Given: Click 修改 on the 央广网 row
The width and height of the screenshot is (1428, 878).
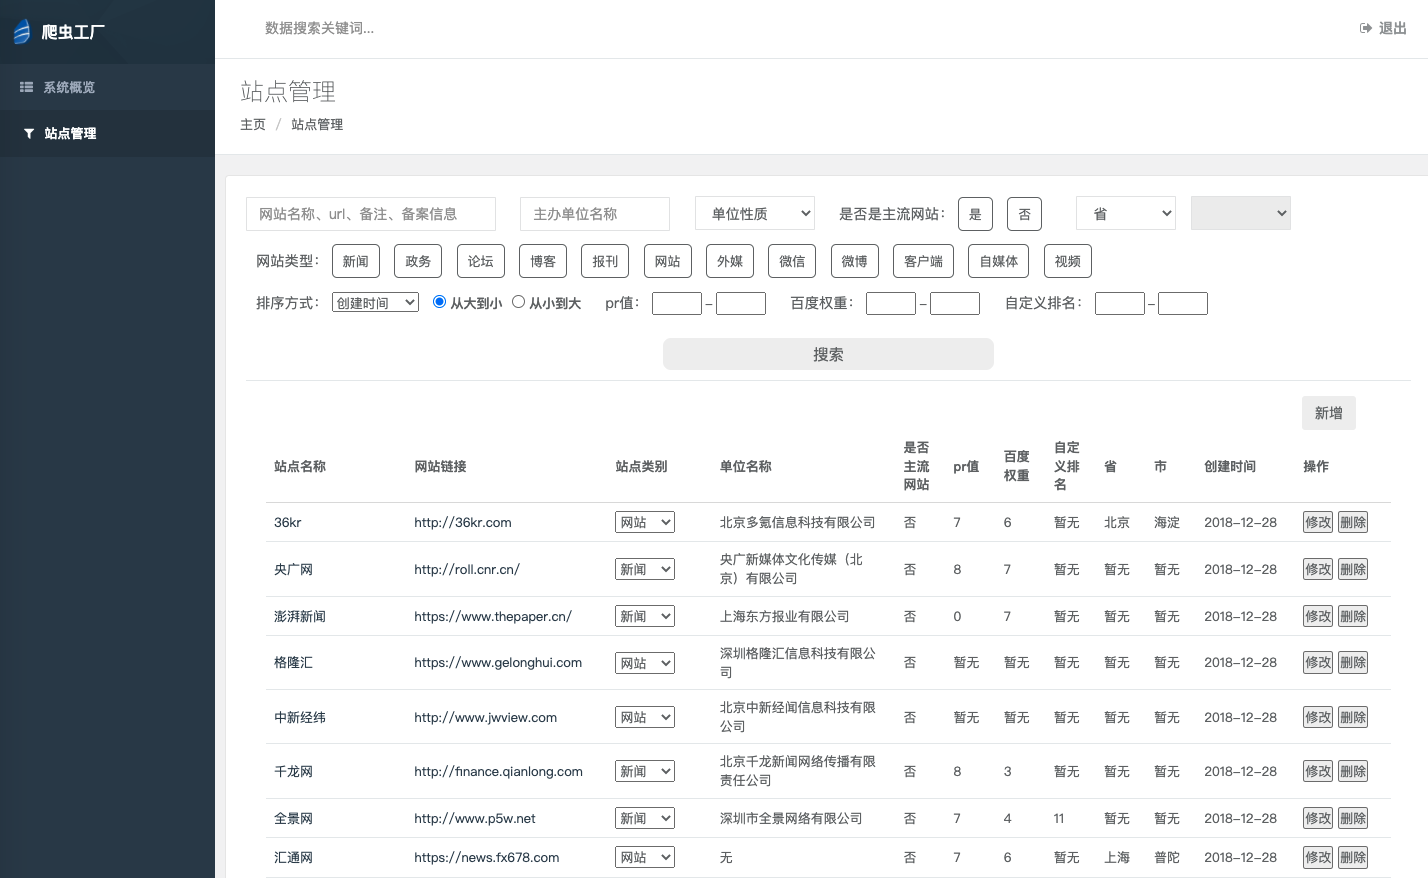Looking at the screenshot, I should pyautogui.click(x=1318, y=568).
